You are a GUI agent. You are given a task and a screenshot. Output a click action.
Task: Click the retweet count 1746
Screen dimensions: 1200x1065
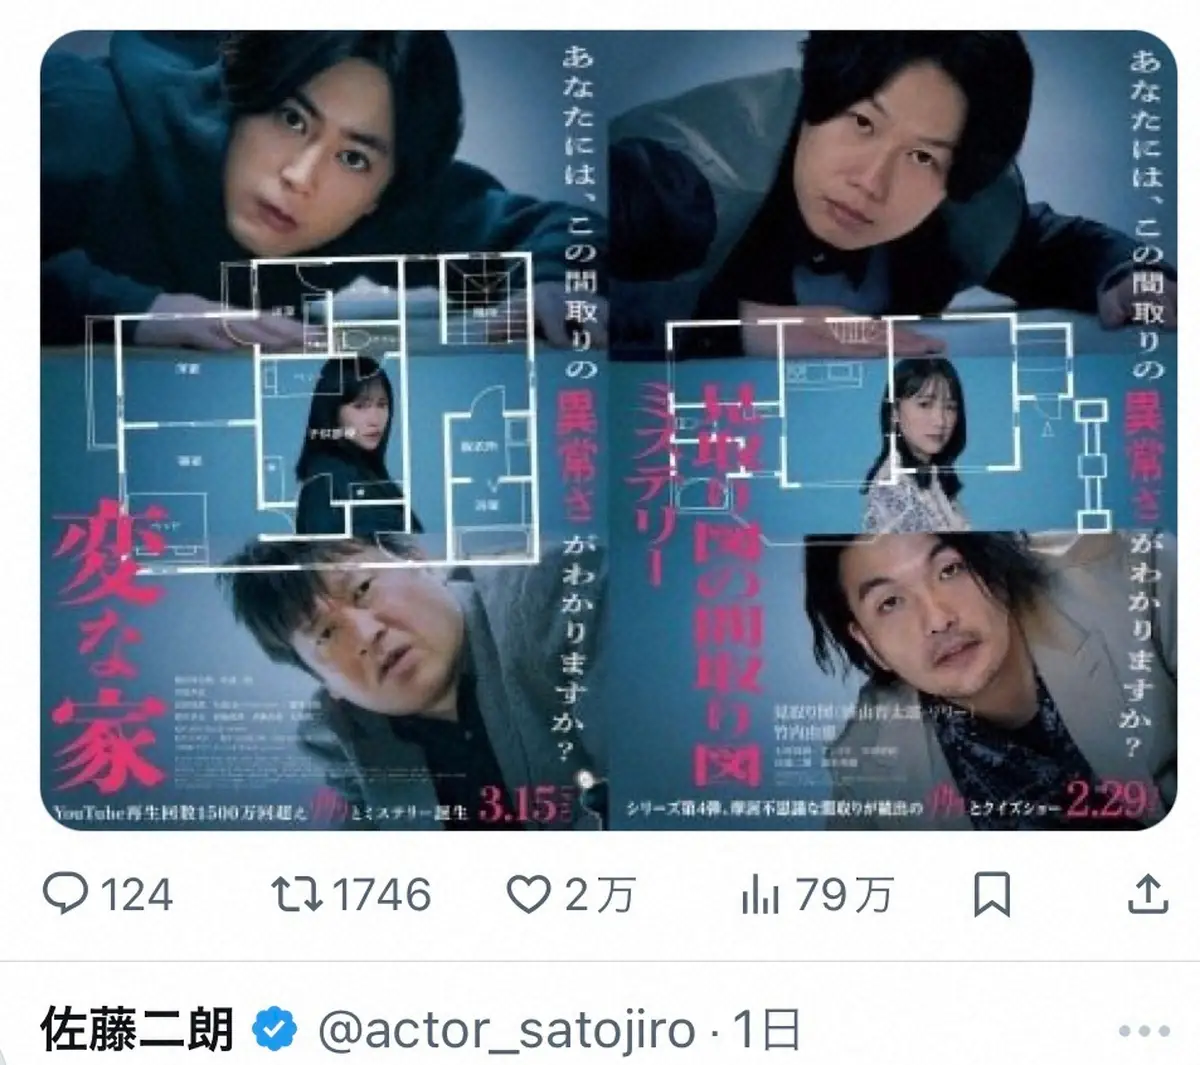pos(380,894)
